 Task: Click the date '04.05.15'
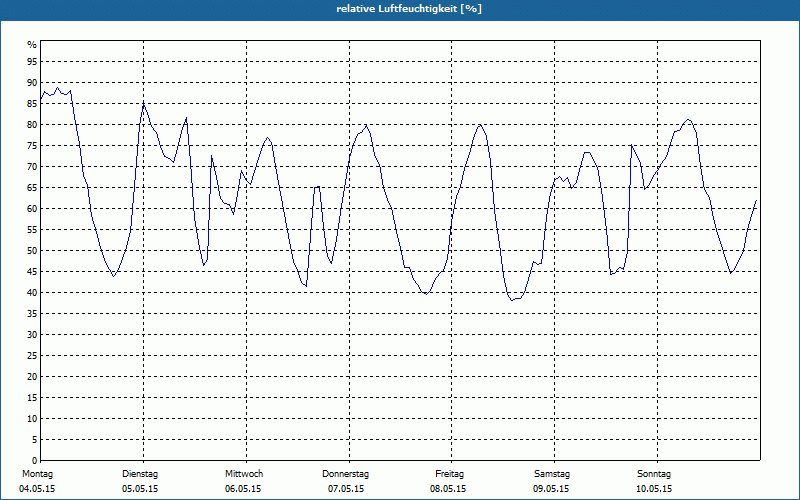click(x=37, y=489)
